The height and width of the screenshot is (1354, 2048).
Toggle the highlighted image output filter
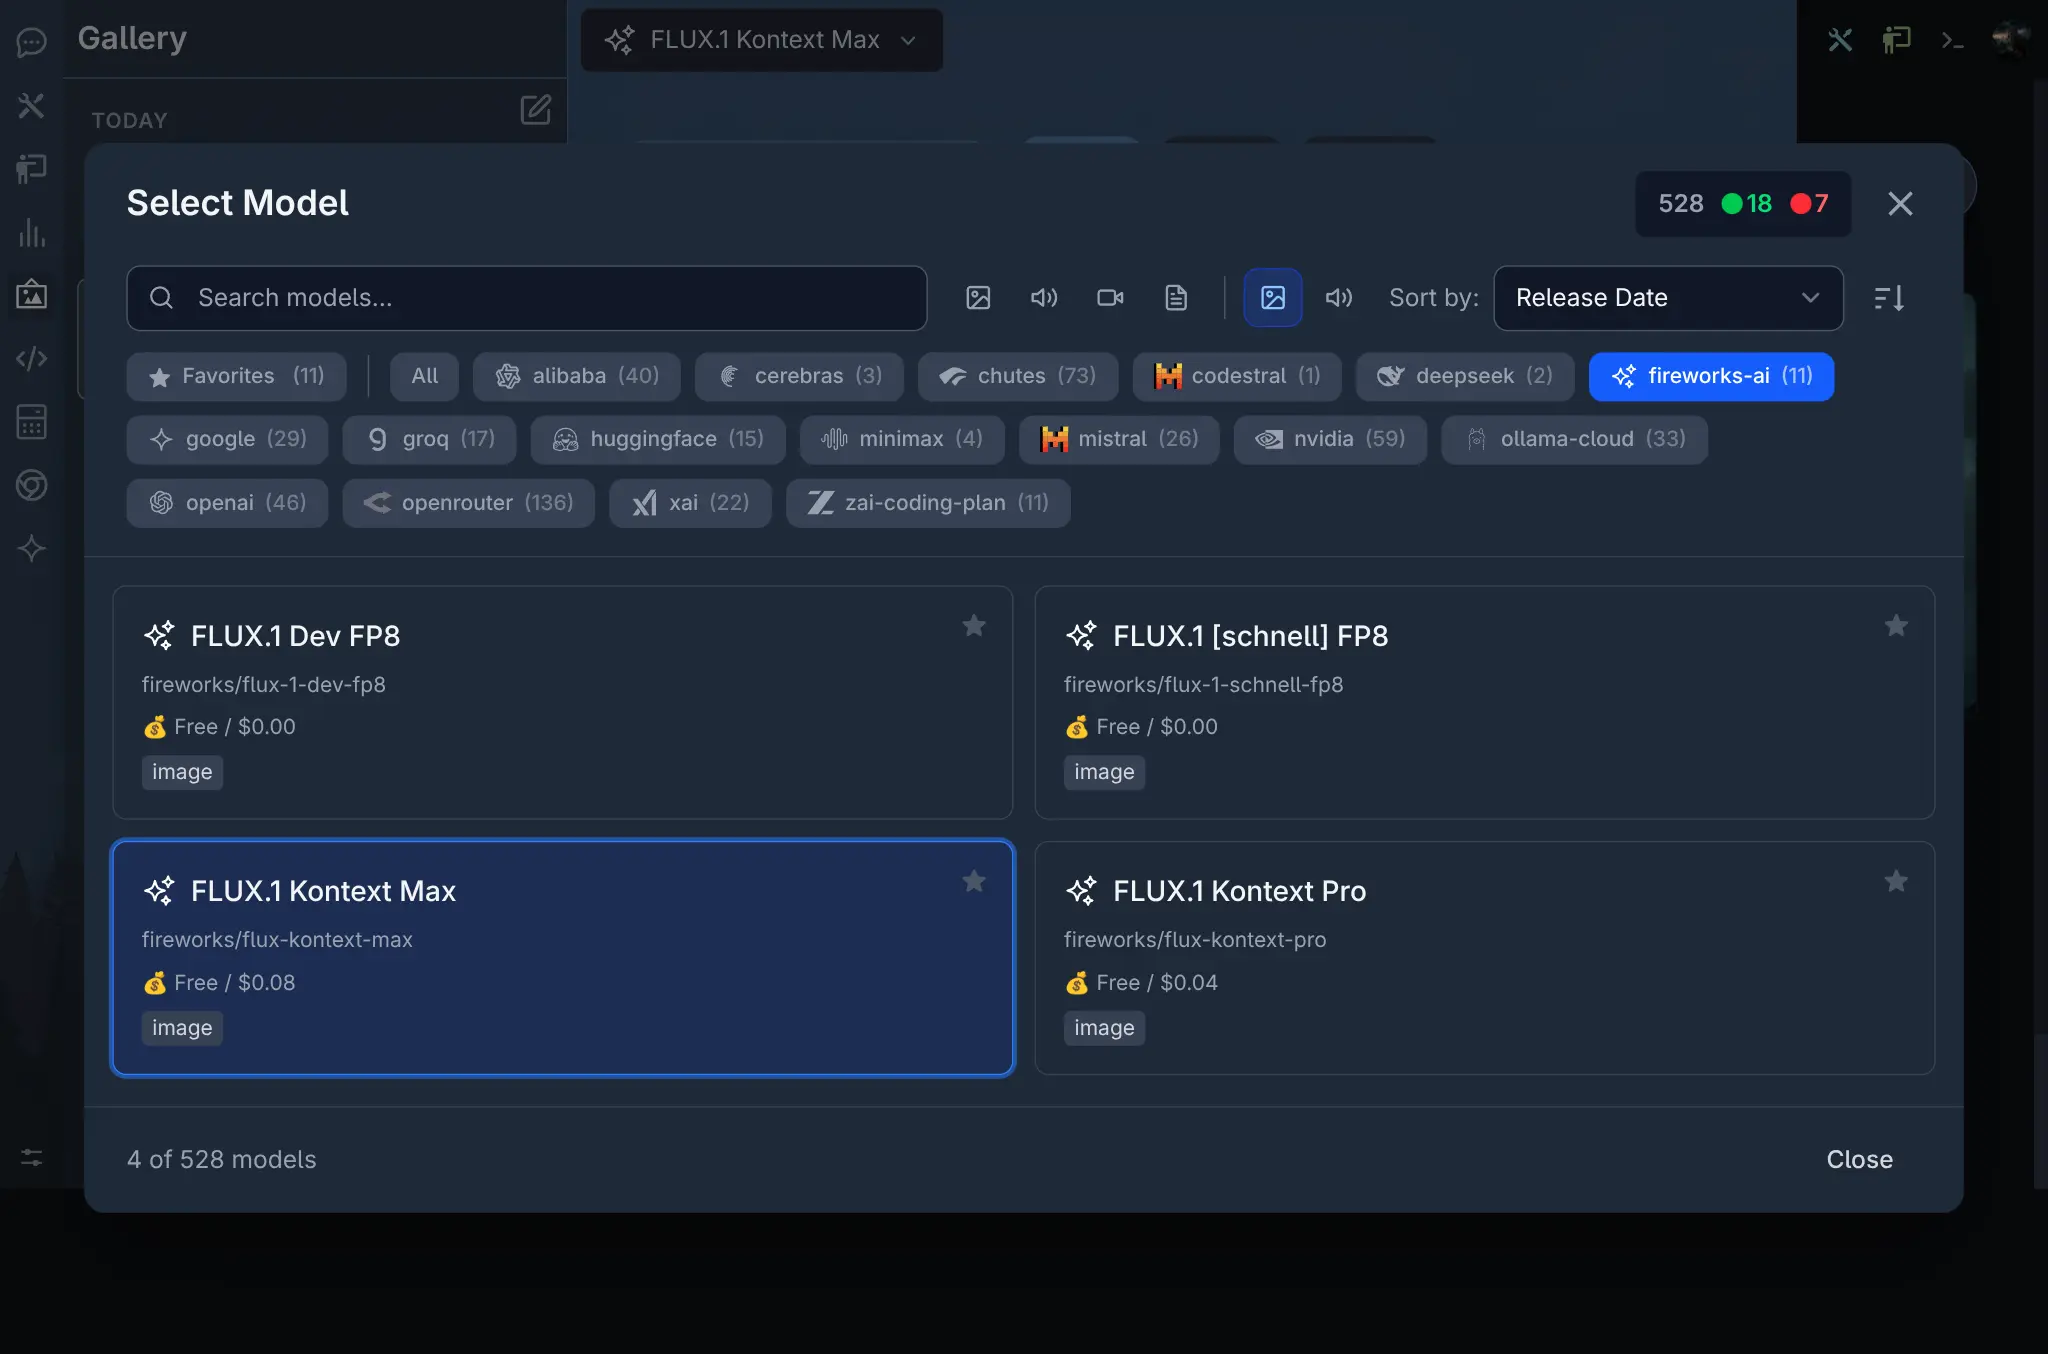coord(1273,298)
